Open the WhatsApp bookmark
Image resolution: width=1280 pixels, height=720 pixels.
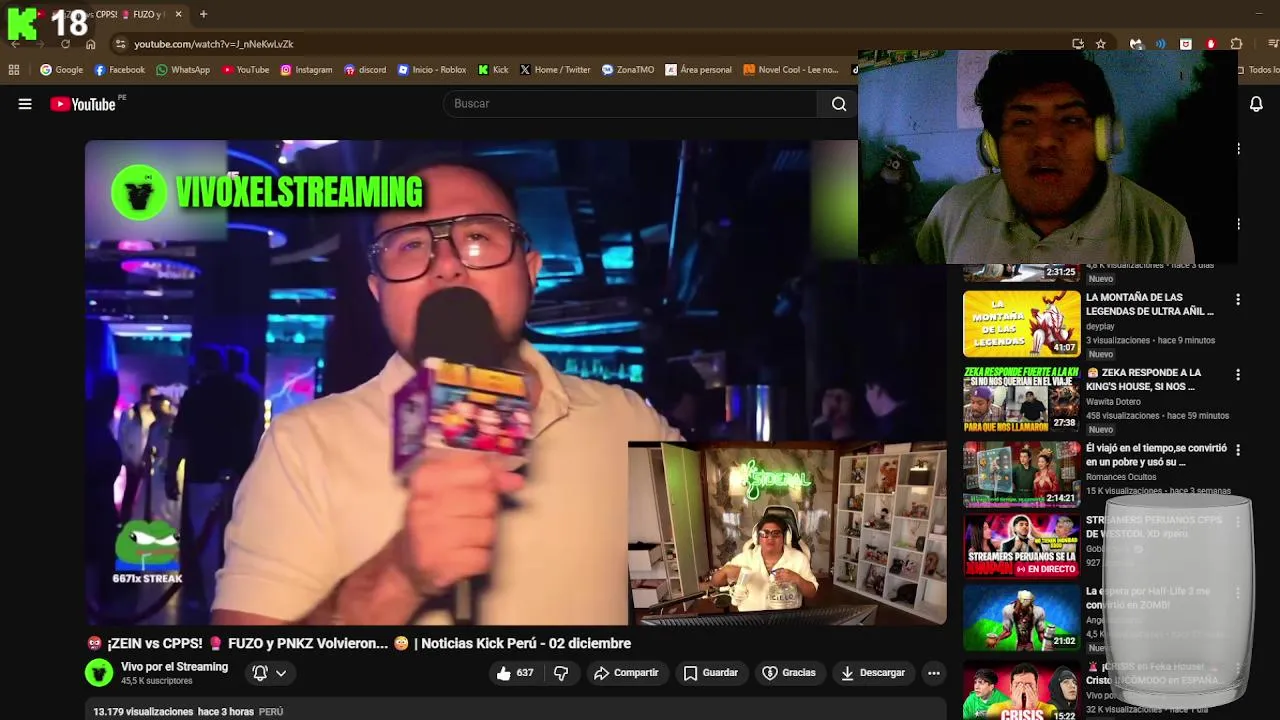pos(182,70)
